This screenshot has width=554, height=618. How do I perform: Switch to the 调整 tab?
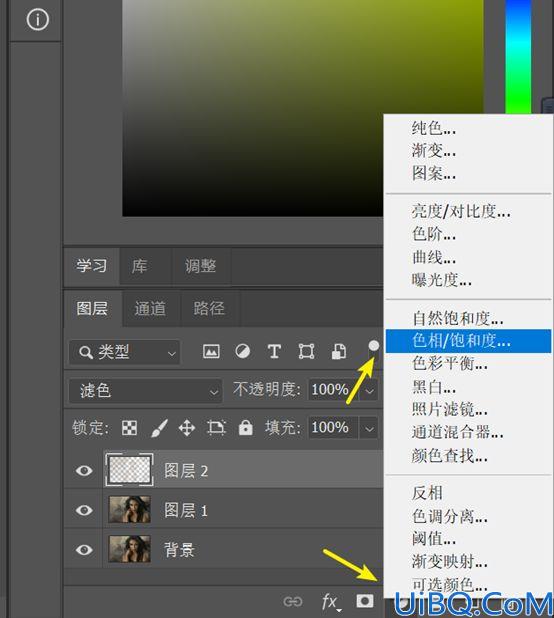(x=201, y=266)
